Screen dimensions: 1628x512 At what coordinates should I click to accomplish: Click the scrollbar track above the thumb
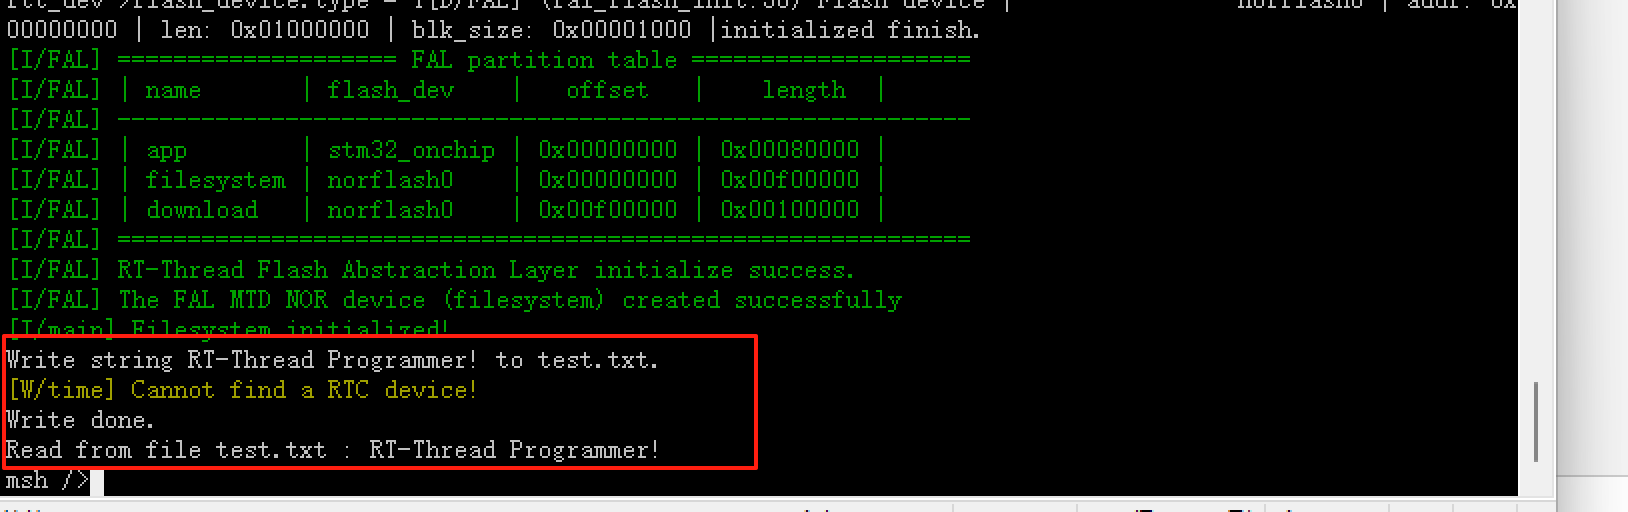click(1536, 190)
